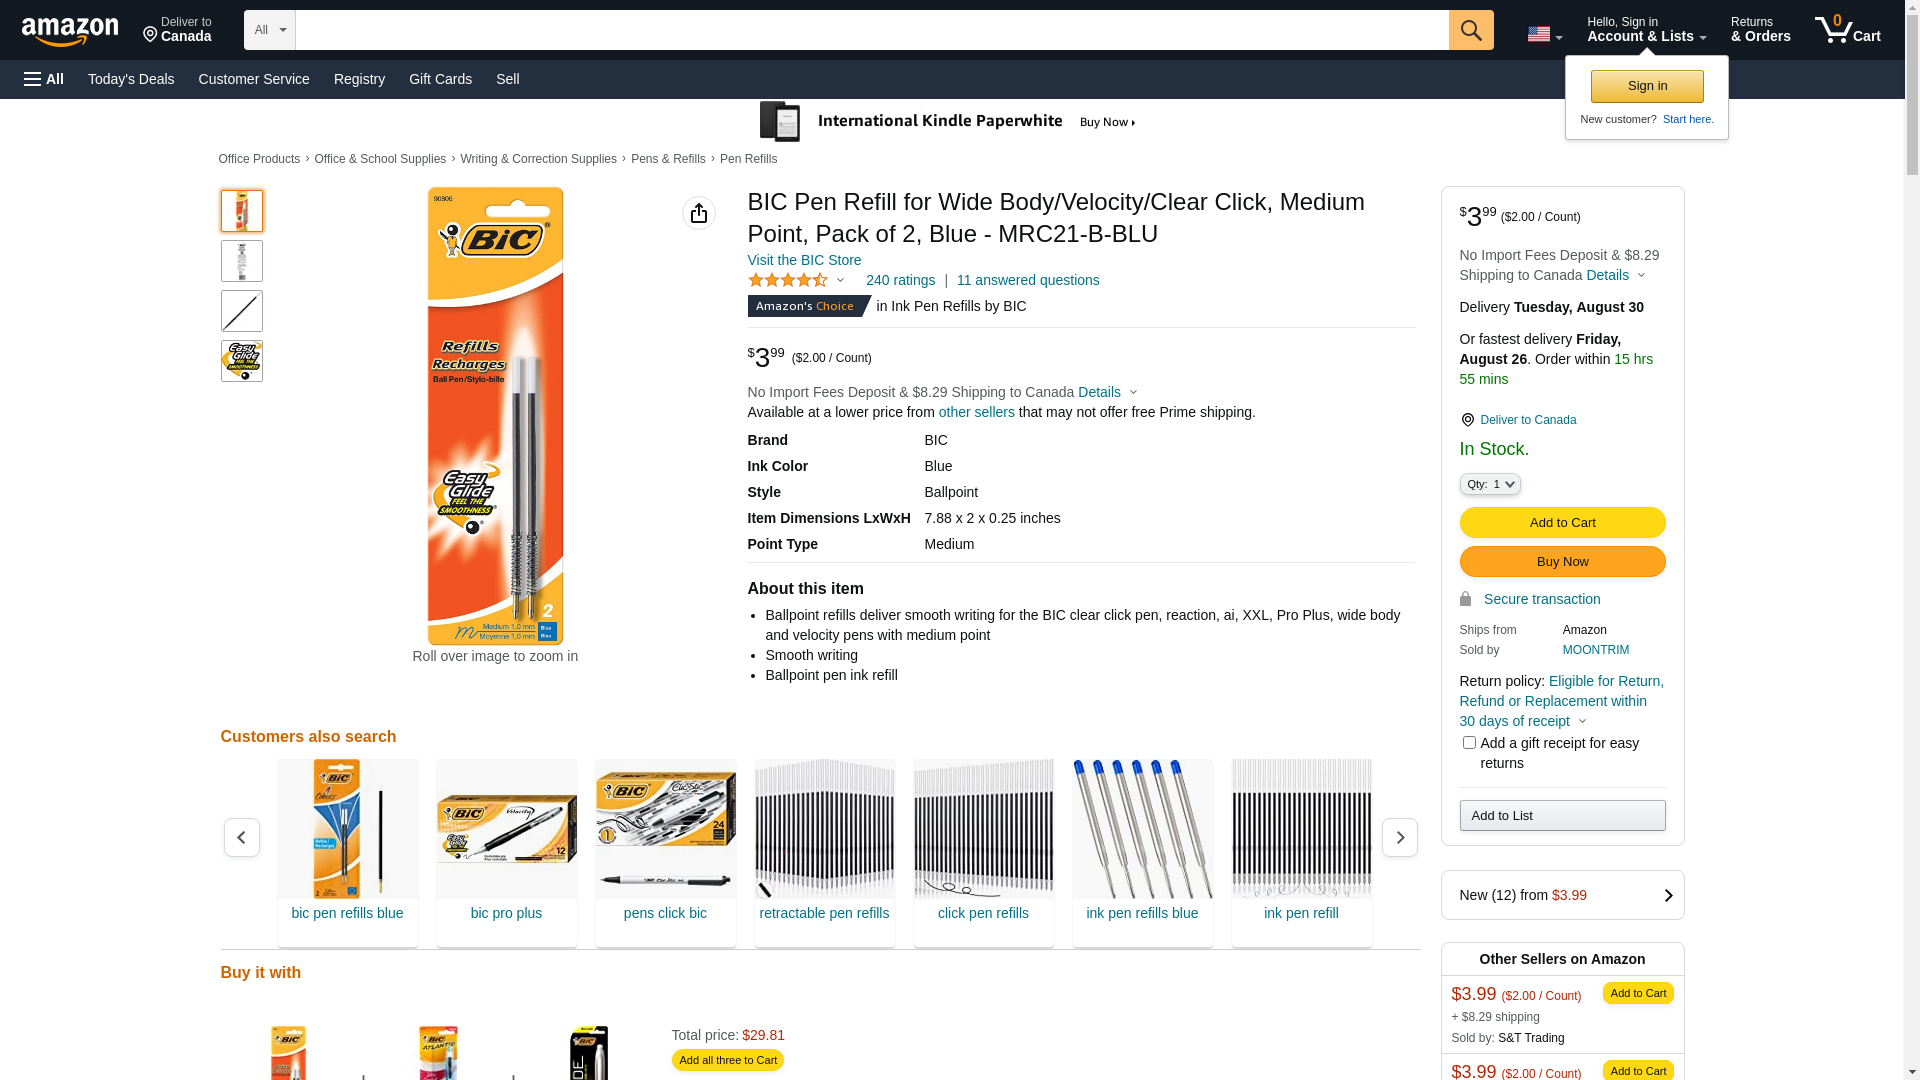Viewport: 1920px width, 1080px height.
Task: Check the gift receipt checkbox
Action: (x=1469, y=742)
